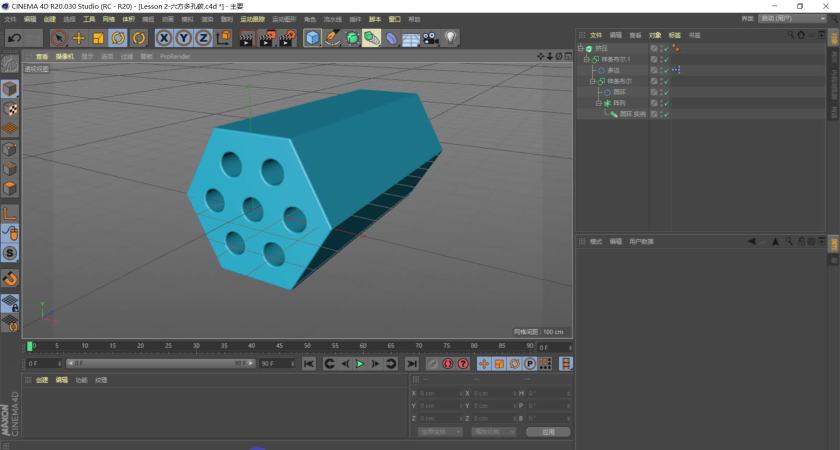Add a Floor environment object icon

pyautogui.click(x=411, y=39)
